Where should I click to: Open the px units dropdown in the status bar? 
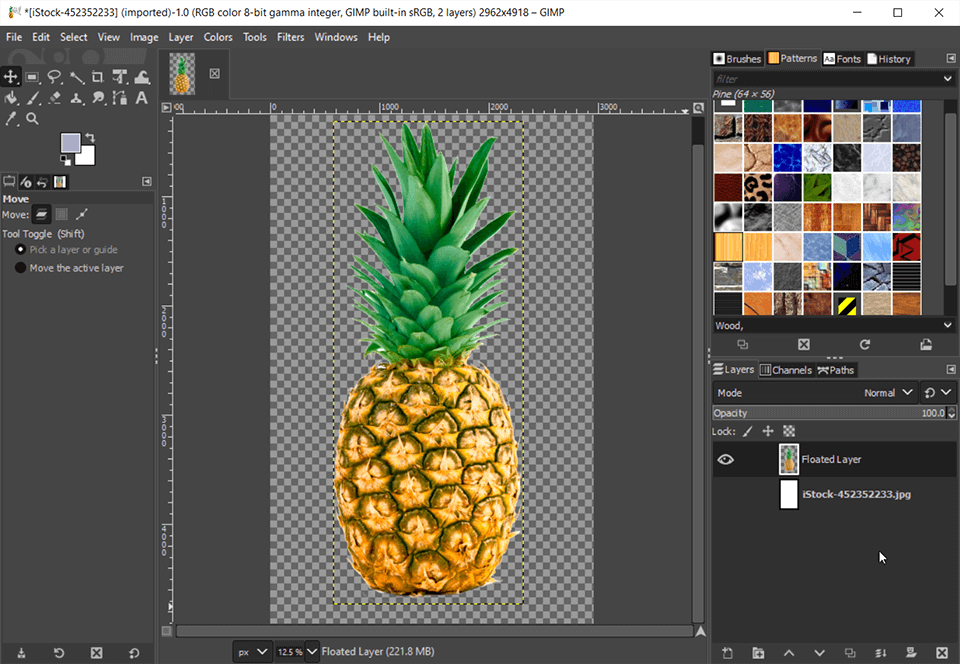point(252,652)
